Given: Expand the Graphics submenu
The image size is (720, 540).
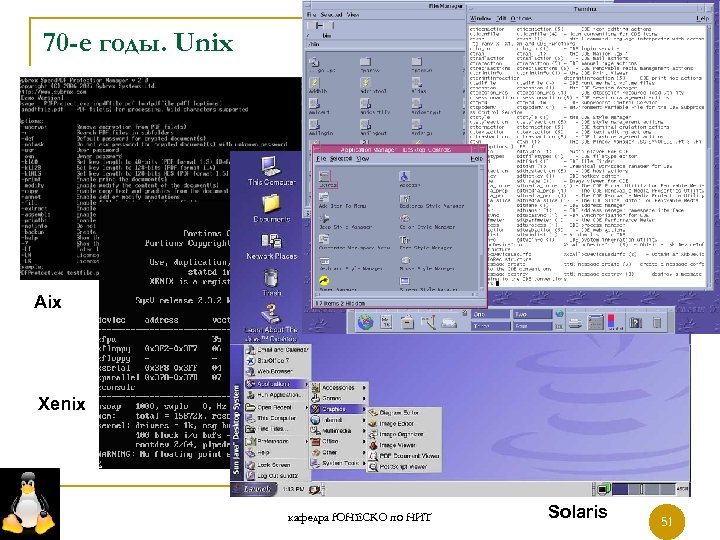Looking at the screenshot, I should click(x=339, y=409).
